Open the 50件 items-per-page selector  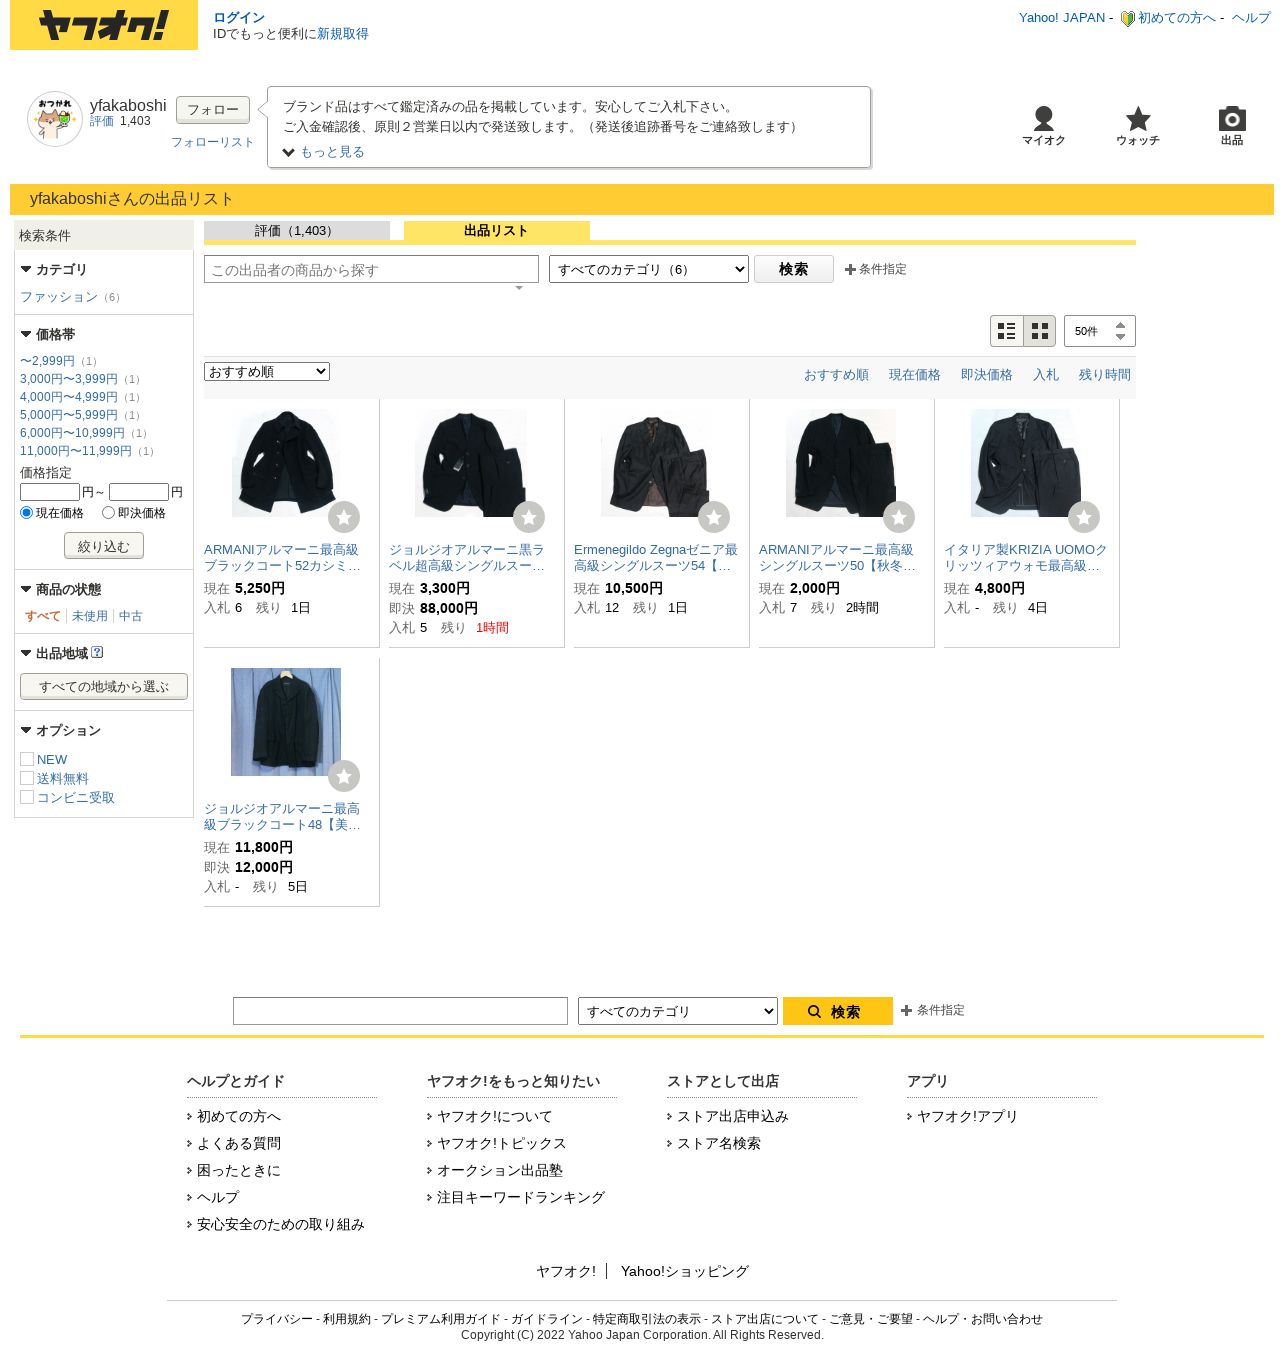click(x=1099, y=331)
